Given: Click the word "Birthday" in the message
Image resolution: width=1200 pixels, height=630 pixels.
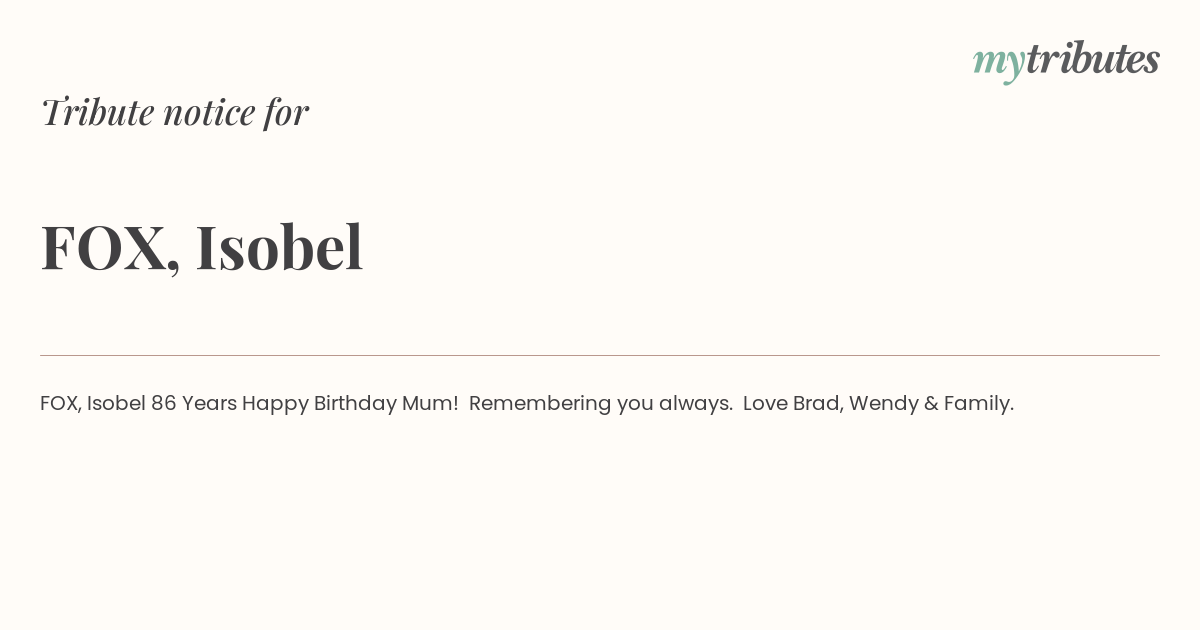Looking at the screenshot, I should pos(355,404).
